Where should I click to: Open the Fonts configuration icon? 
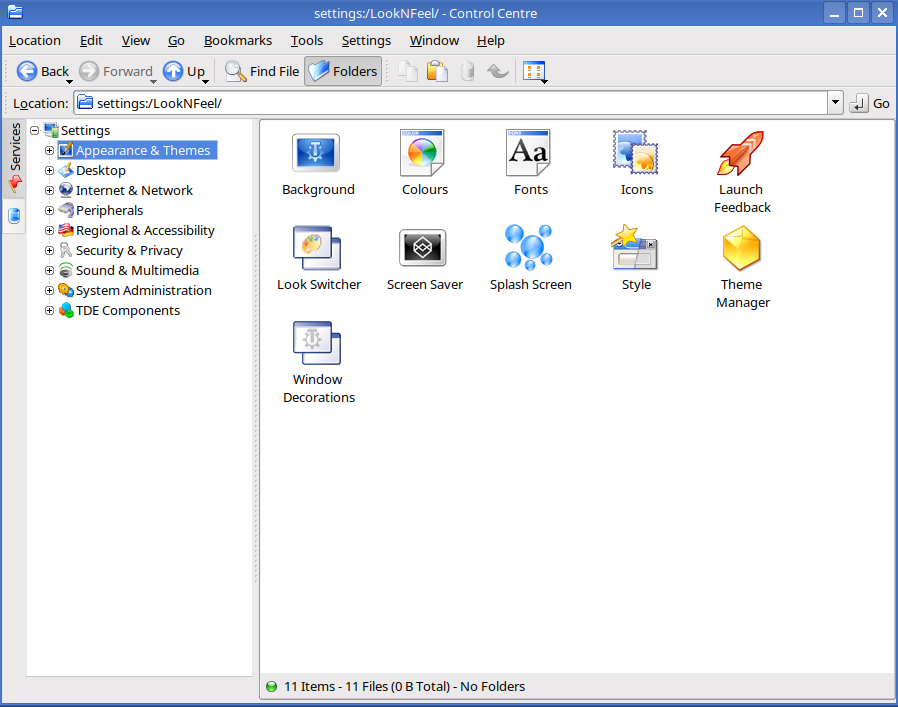[530, 154]
